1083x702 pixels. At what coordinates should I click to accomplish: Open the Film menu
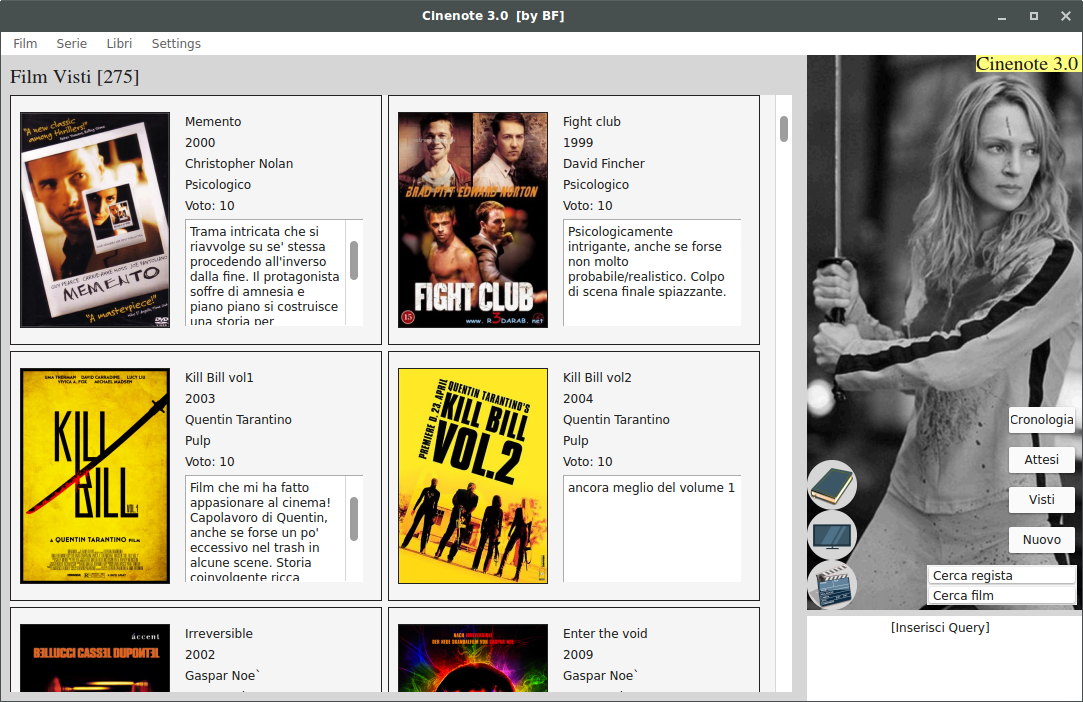click(25, 44)
